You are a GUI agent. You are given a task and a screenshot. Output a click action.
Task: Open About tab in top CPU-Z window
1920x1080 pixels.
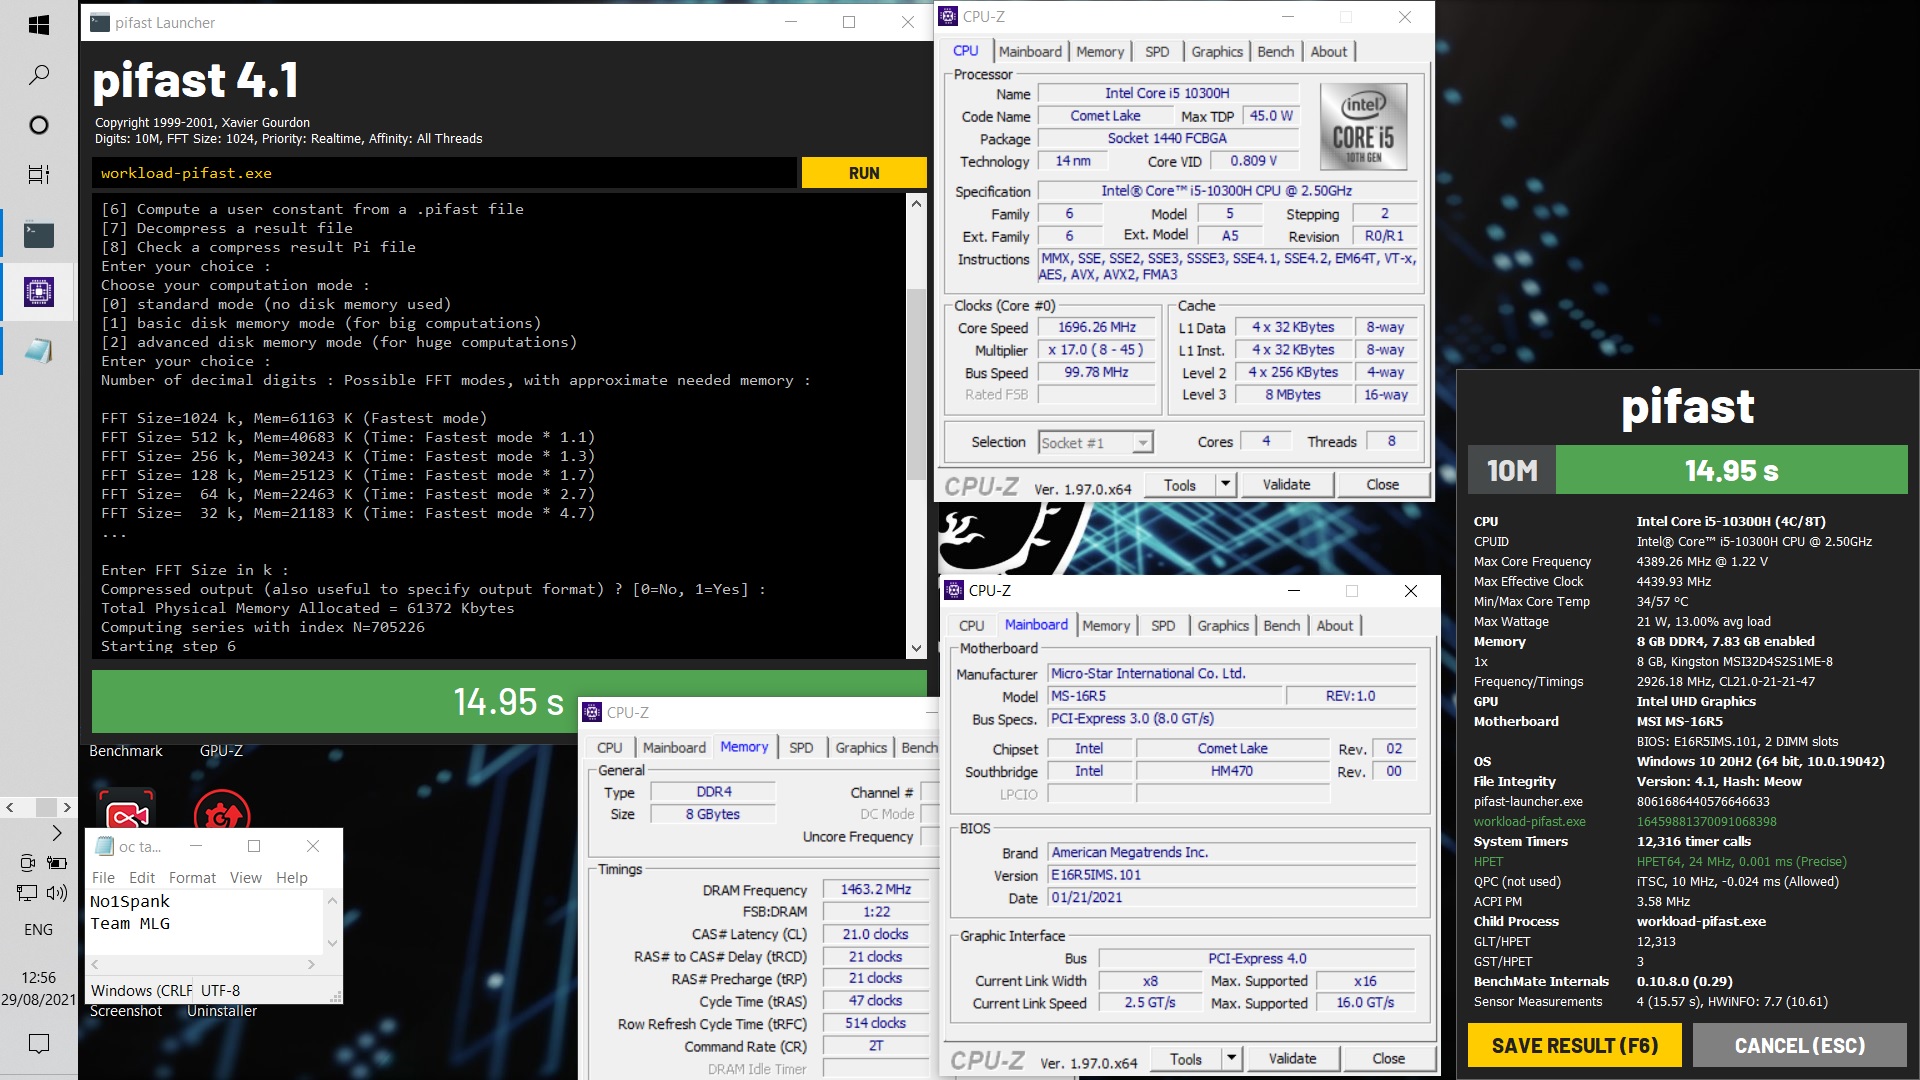click(1329, 52)
